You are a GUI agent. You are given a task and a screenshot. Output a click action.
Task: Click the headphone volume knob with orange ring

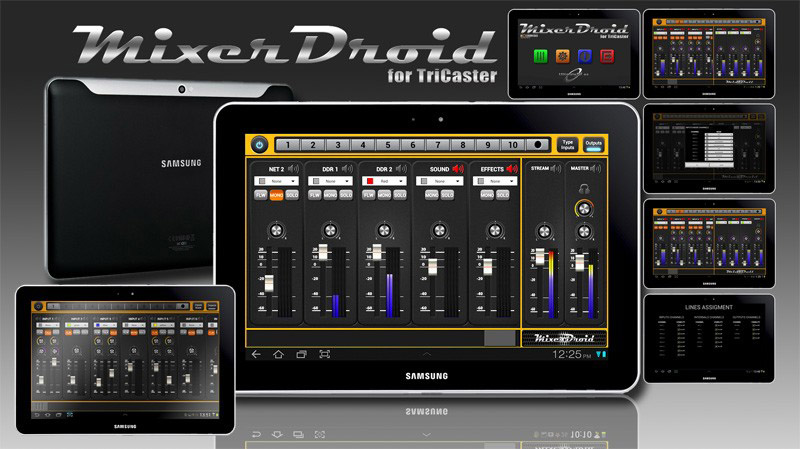(x=584, y=209)
